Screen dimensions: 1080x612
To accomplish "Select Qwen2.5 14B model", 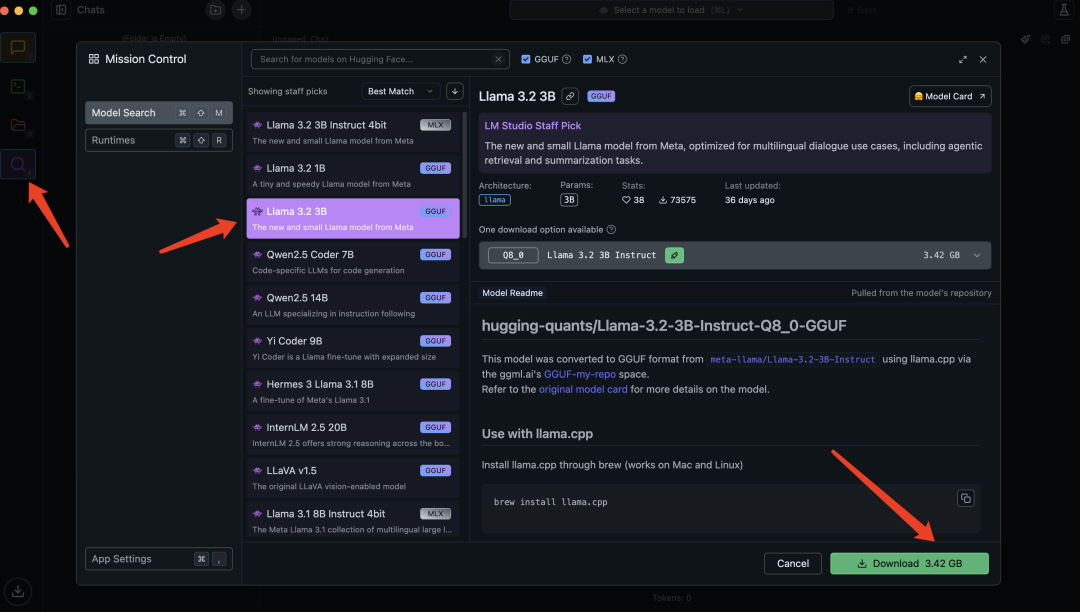I will tap(353, 305).
